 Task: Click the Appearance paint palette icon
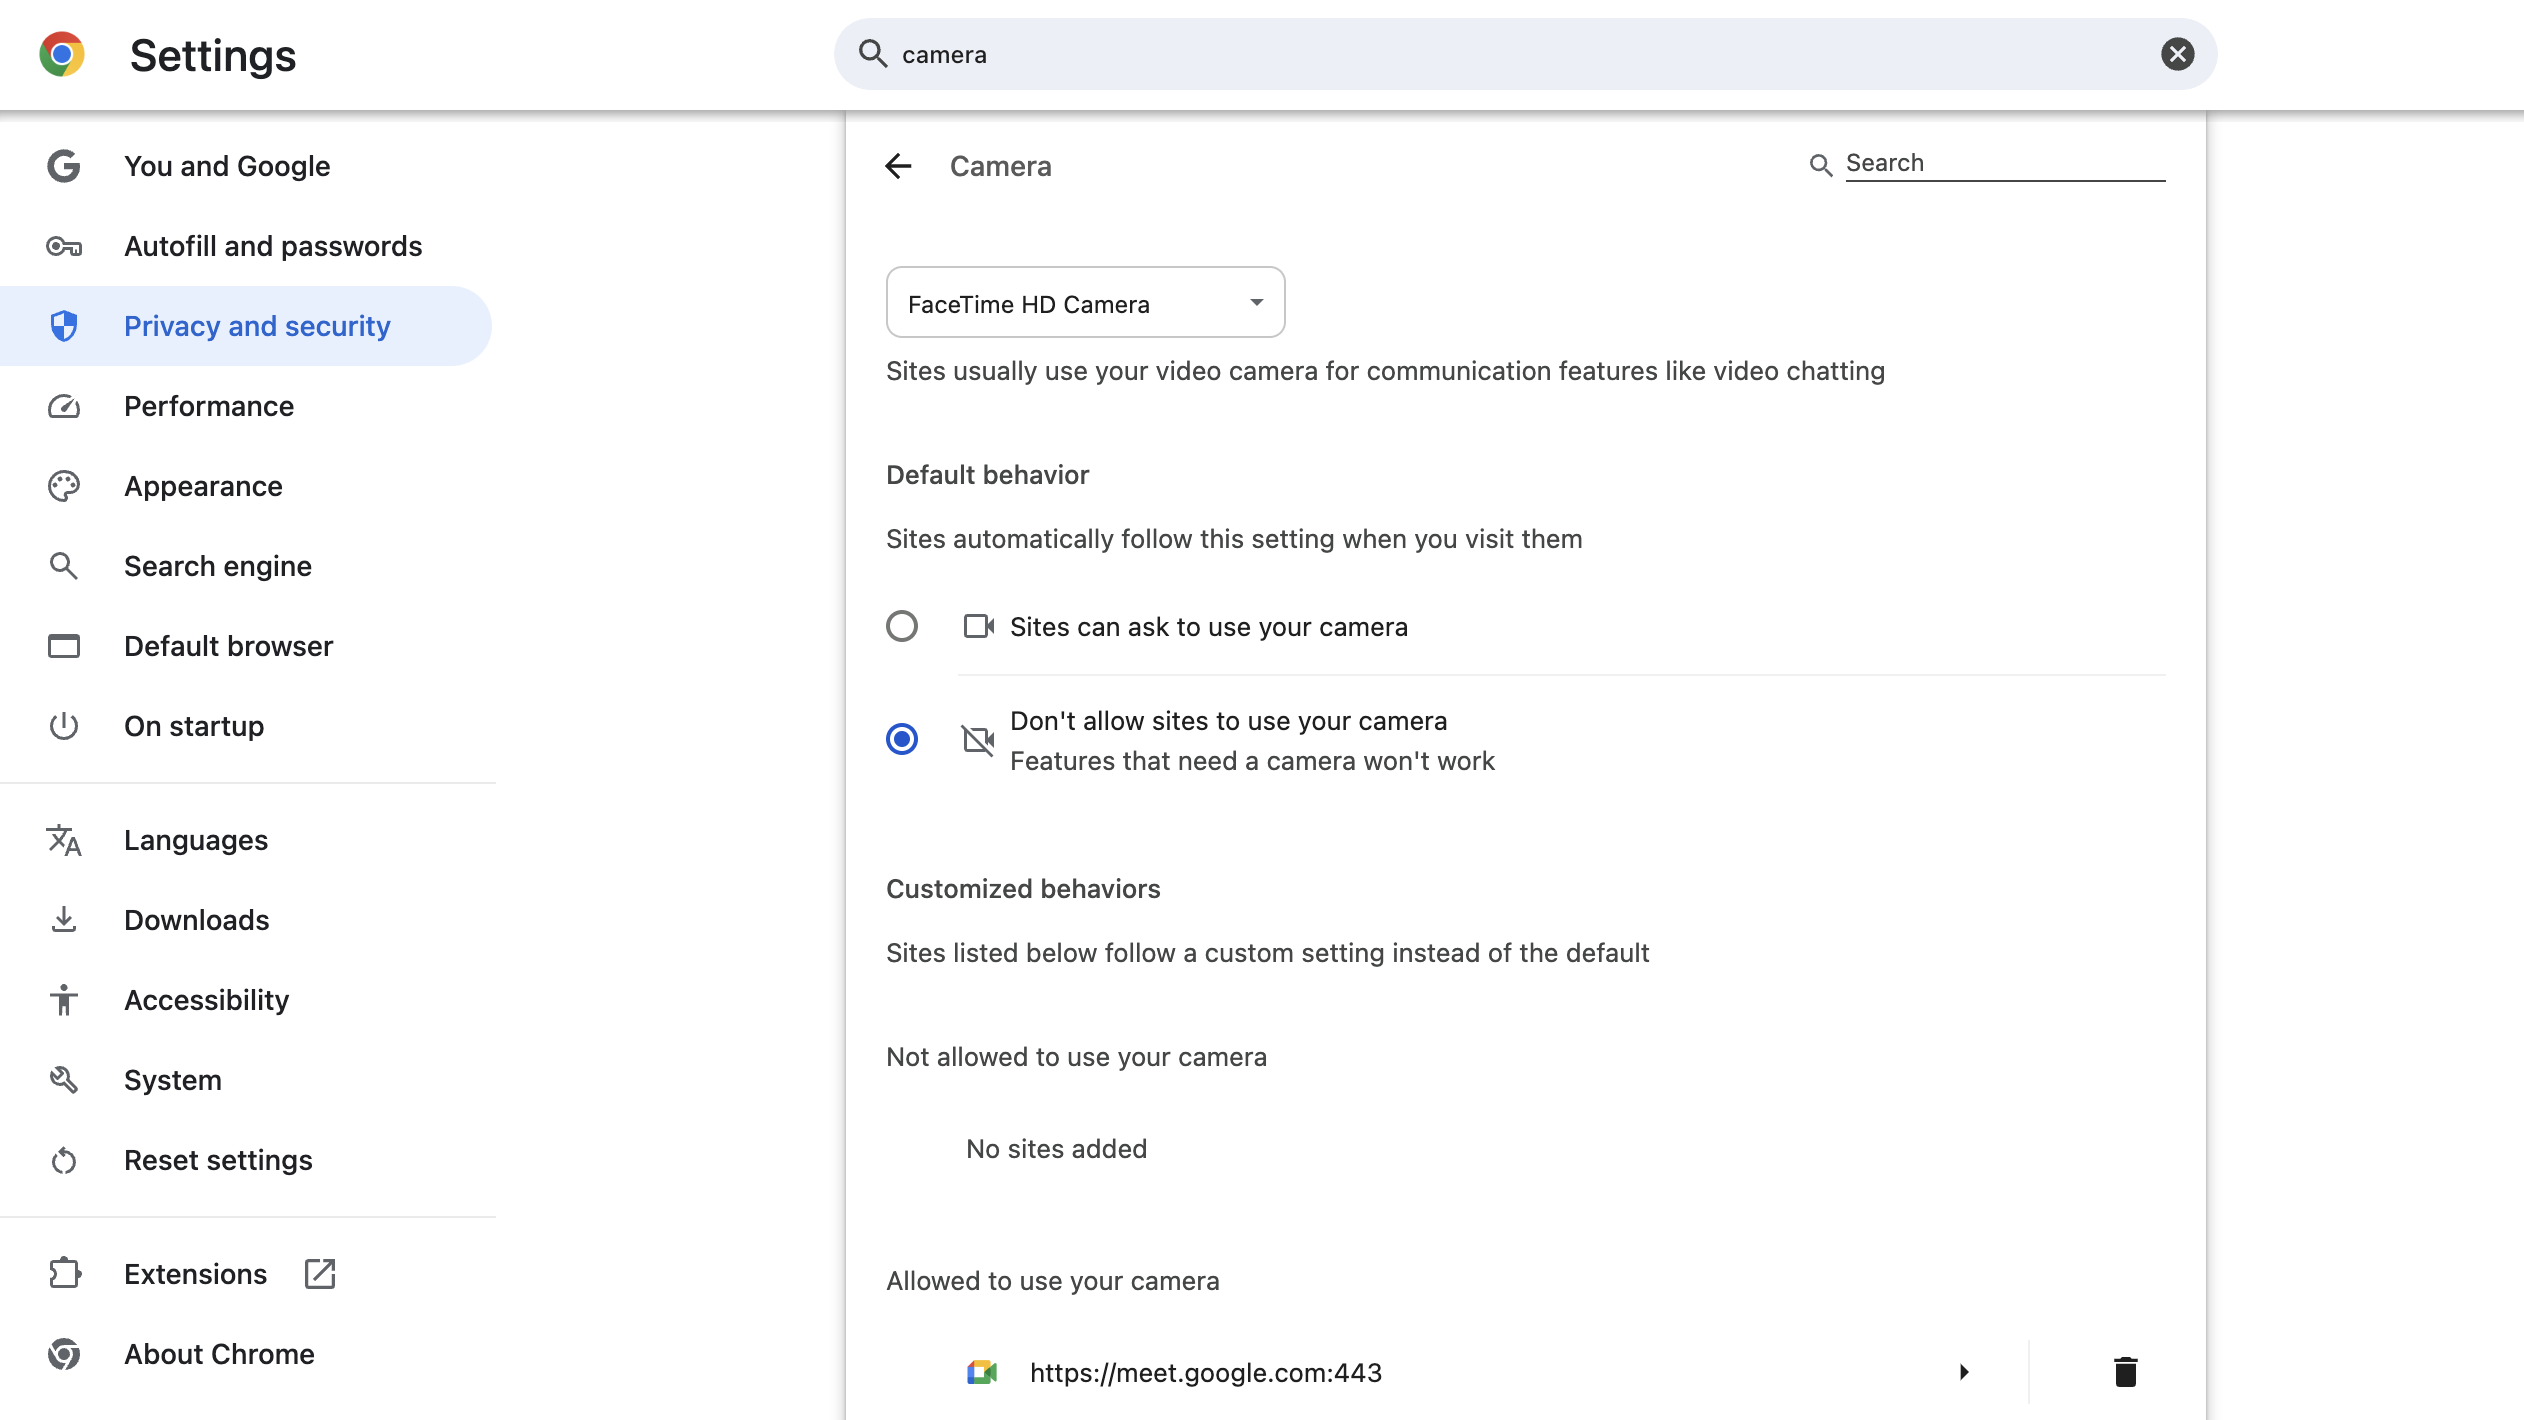point(62,485)
